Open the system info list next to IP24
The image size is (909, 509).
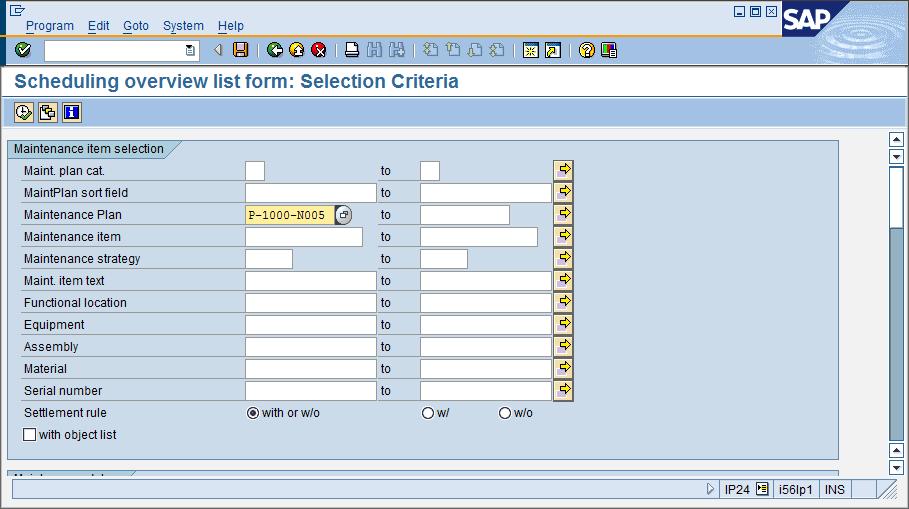click(x=762, y=489)
